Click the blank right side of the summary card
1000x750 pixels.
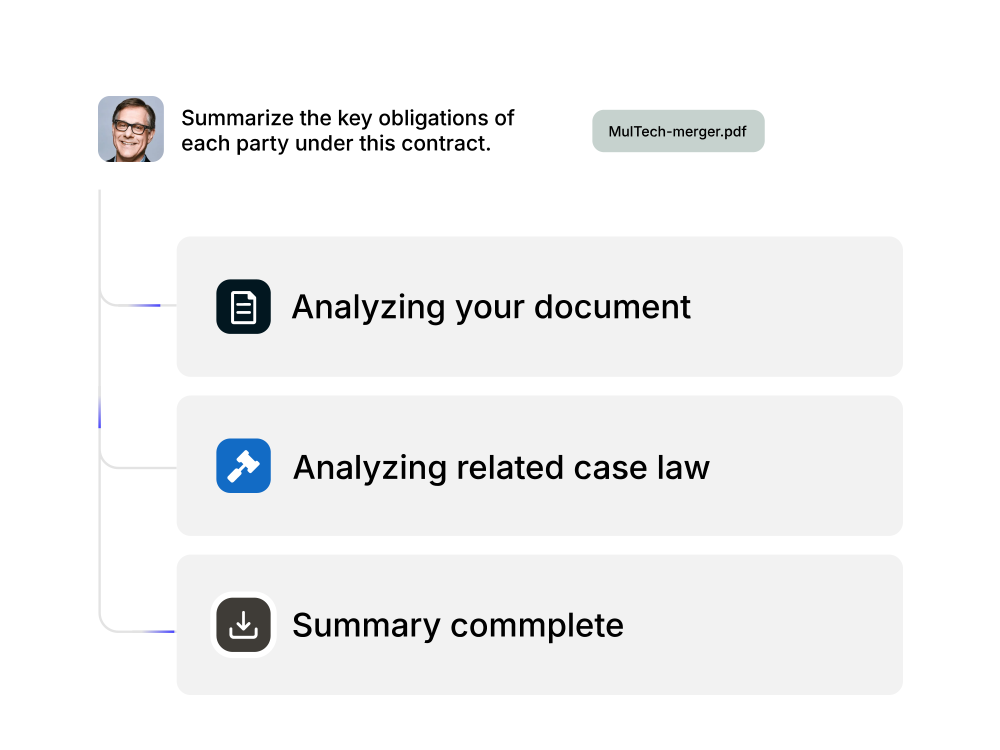click(765, 625)
